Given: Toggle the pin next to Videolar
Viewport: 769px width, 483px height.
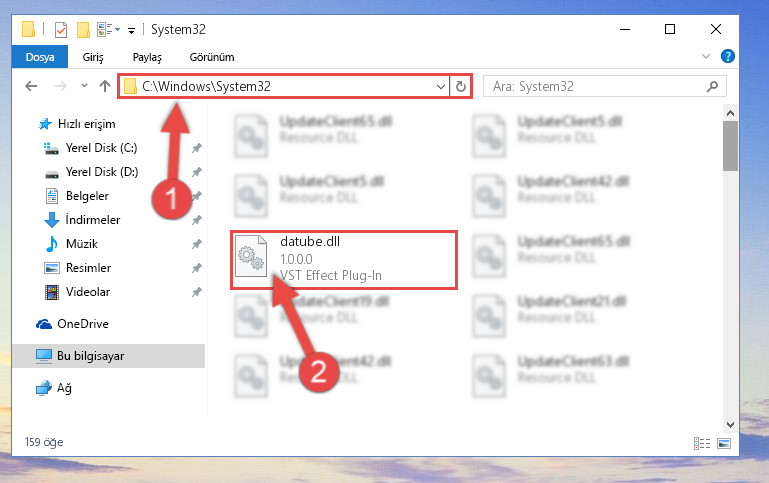Looking at the screenshot, I should [197, 292].
